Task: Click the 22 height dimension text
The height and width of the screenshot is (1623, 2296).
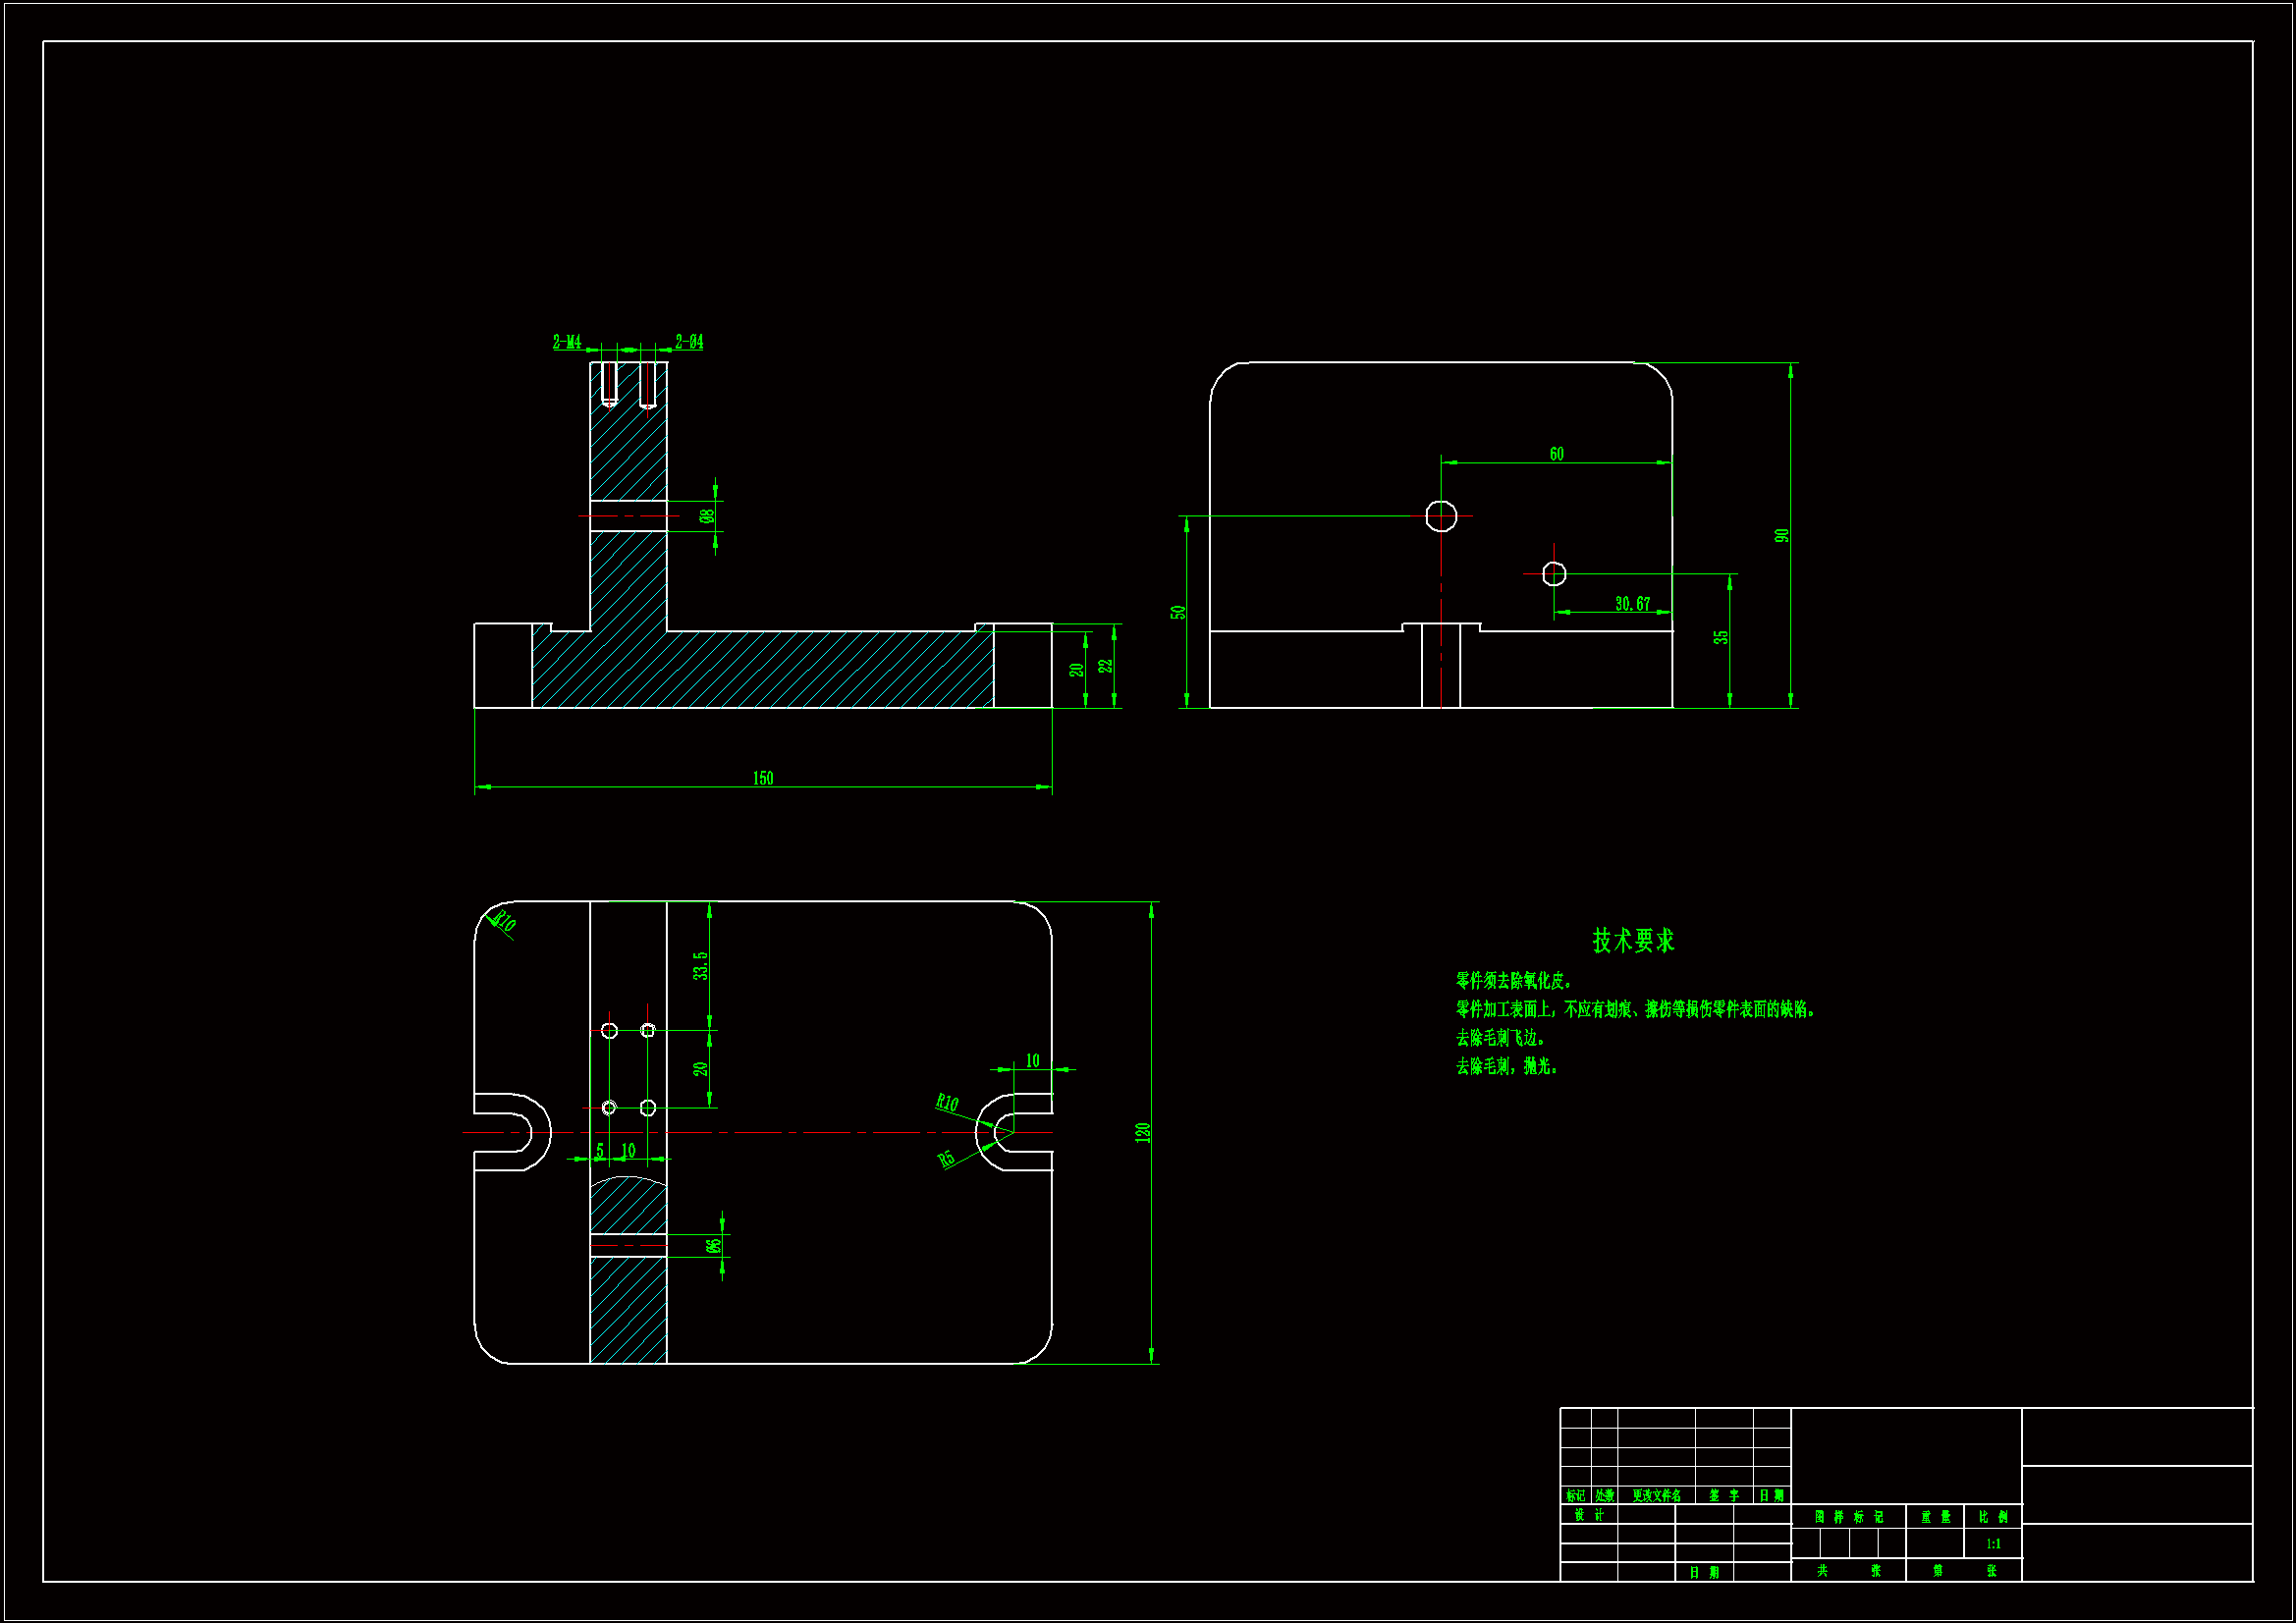Action: (1105, 665)
